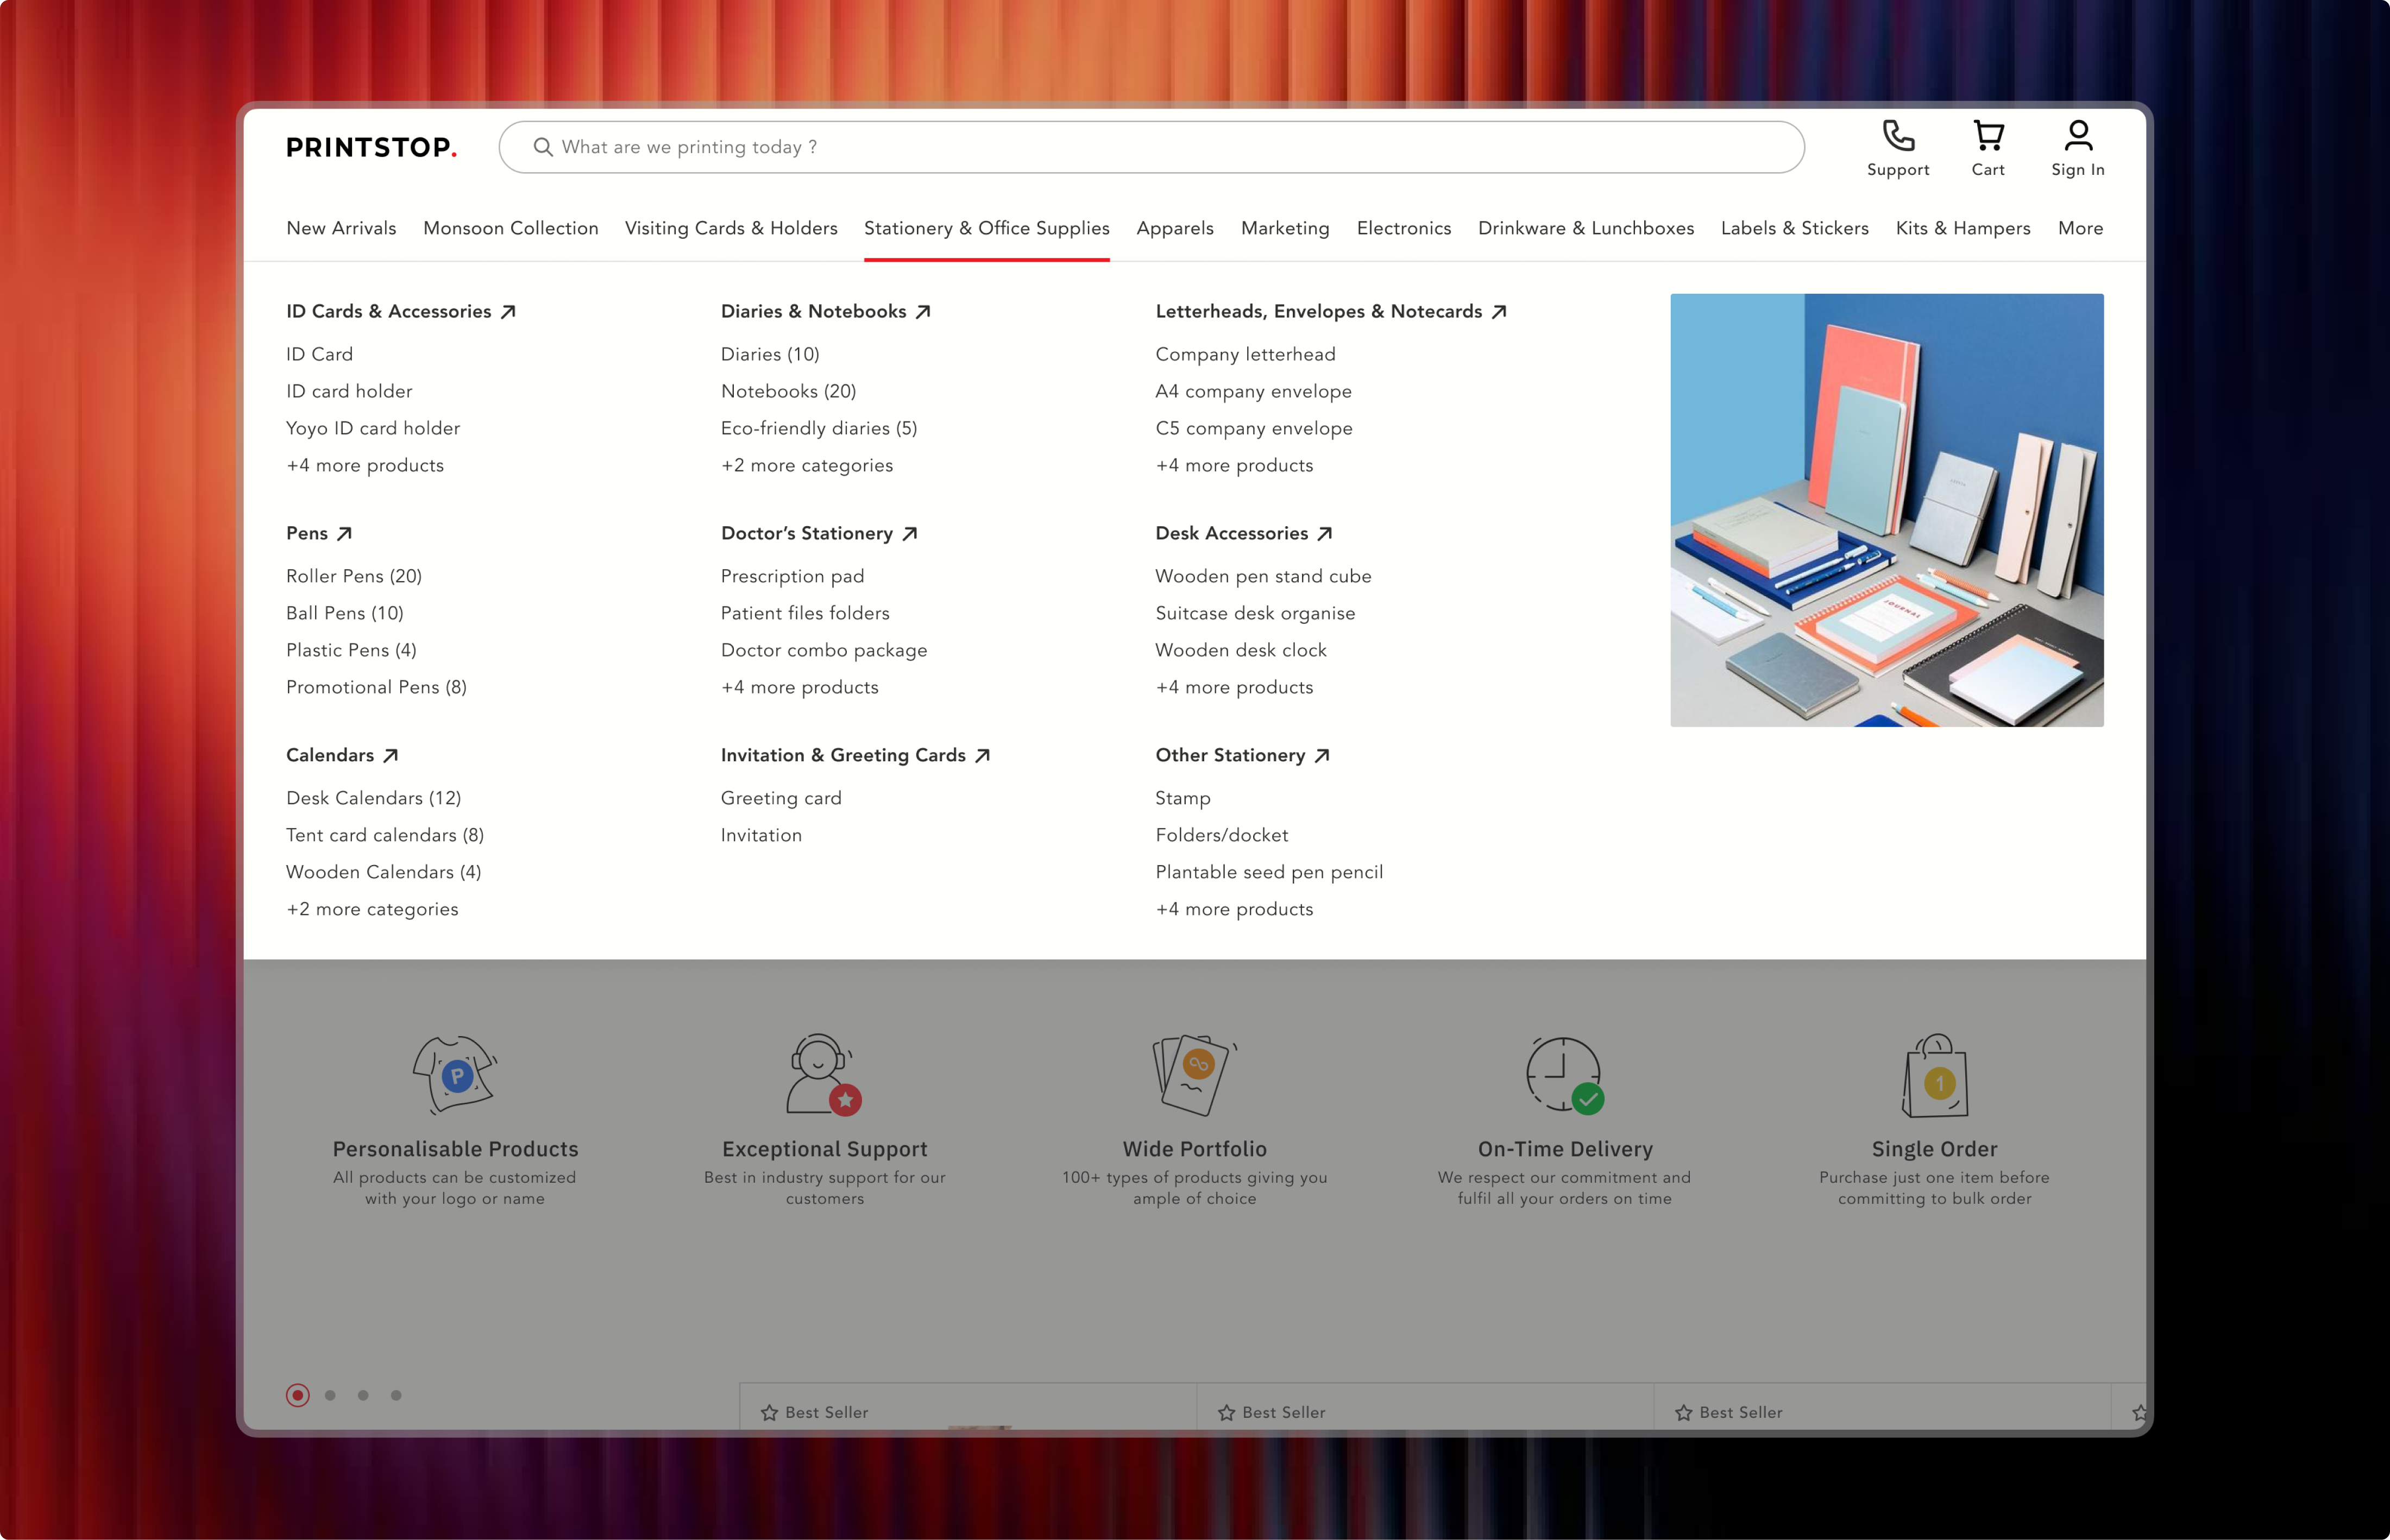
Task: Click arrow icon next to Desk Accessories
Action: (1325, 534)
